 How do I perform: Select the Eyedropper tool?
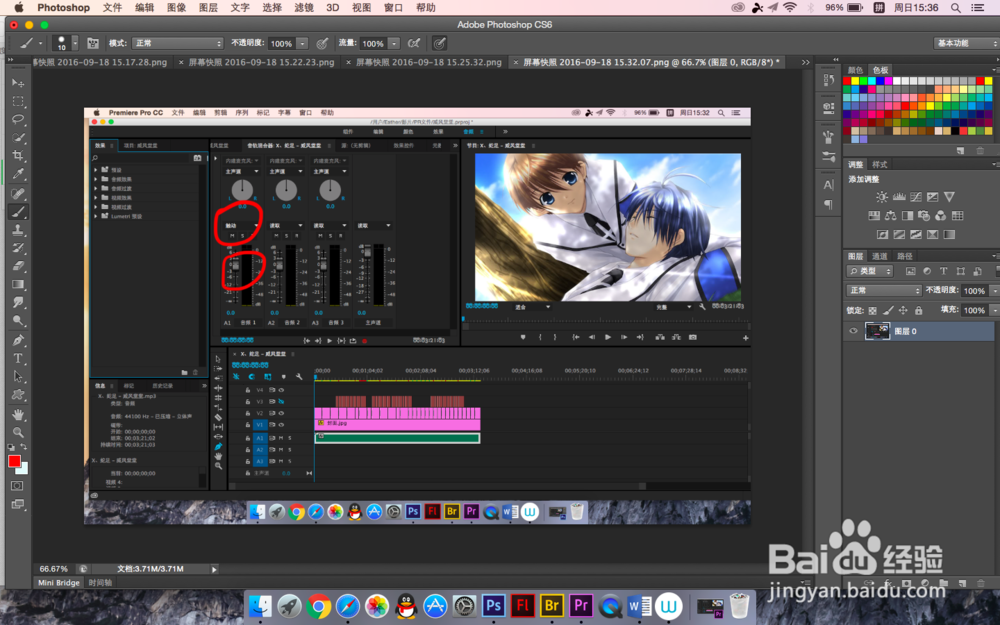pyautogui.click(x=18, y=174)
